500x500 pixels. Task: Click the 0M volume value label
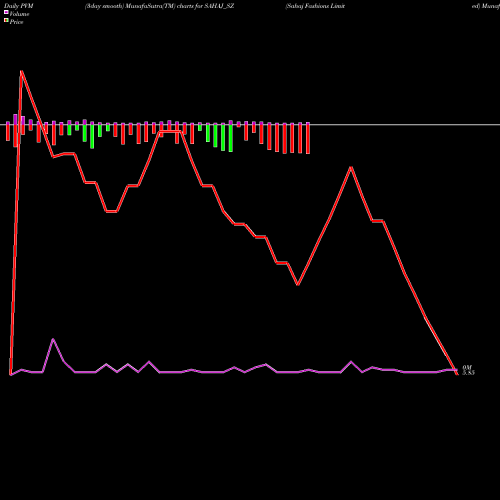click(467, 368)
